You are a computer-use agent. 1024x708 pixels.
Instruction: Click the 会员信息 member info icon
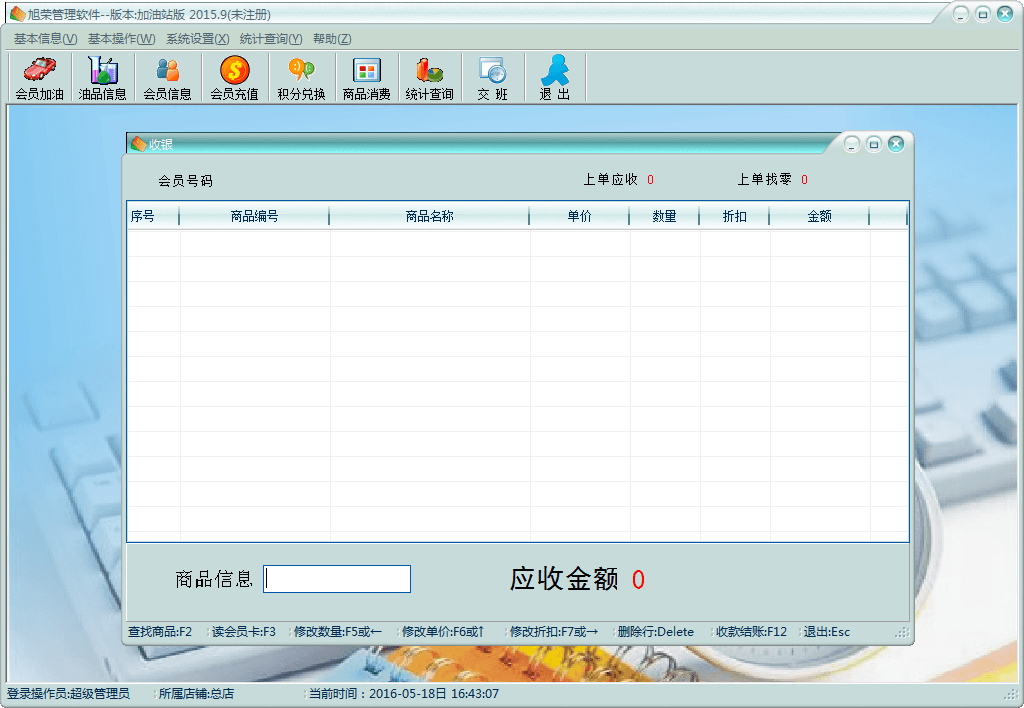click(x=167, y=77)
